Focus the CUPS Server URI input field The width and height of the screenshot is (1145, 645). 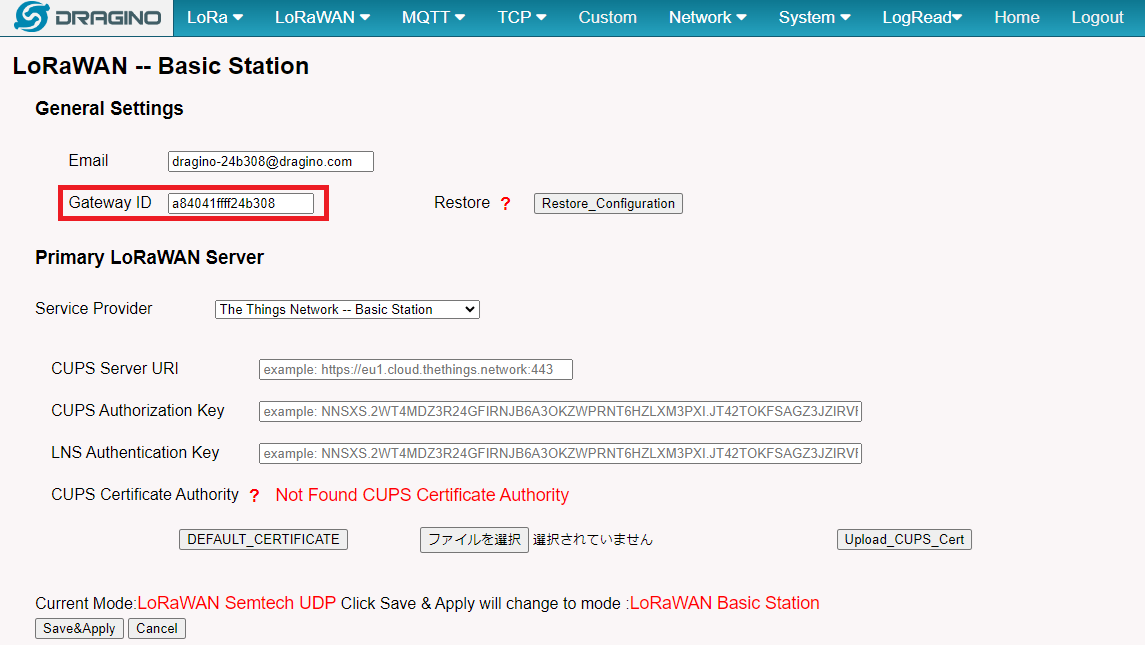tap(415, 370)
